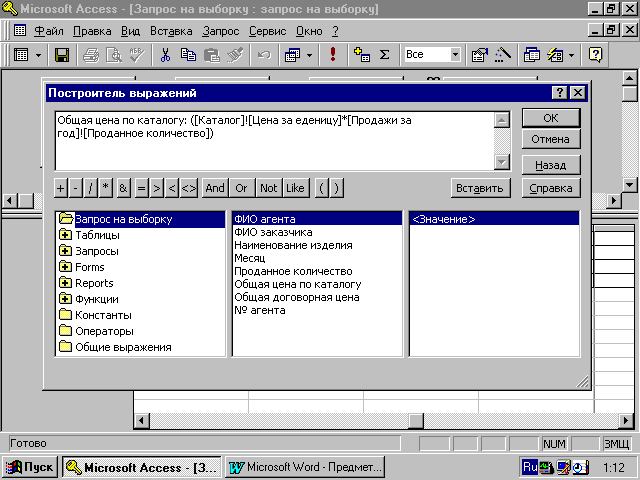Confirm the expression with OK button
The height and width of the screenshot is (480, 640).
coord(551,118)
